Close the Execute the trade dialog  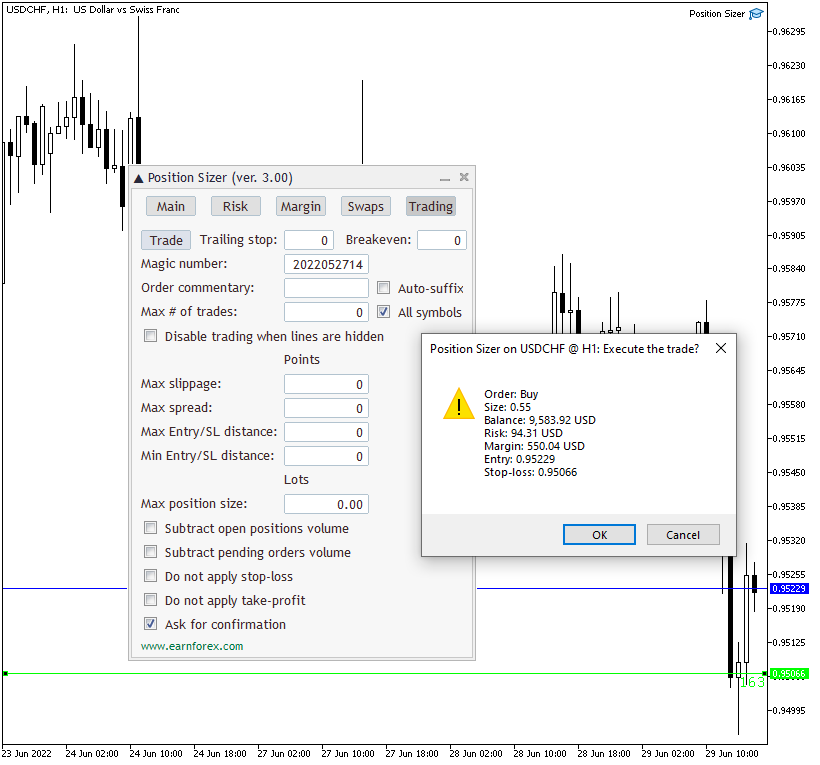pos(720,348)
